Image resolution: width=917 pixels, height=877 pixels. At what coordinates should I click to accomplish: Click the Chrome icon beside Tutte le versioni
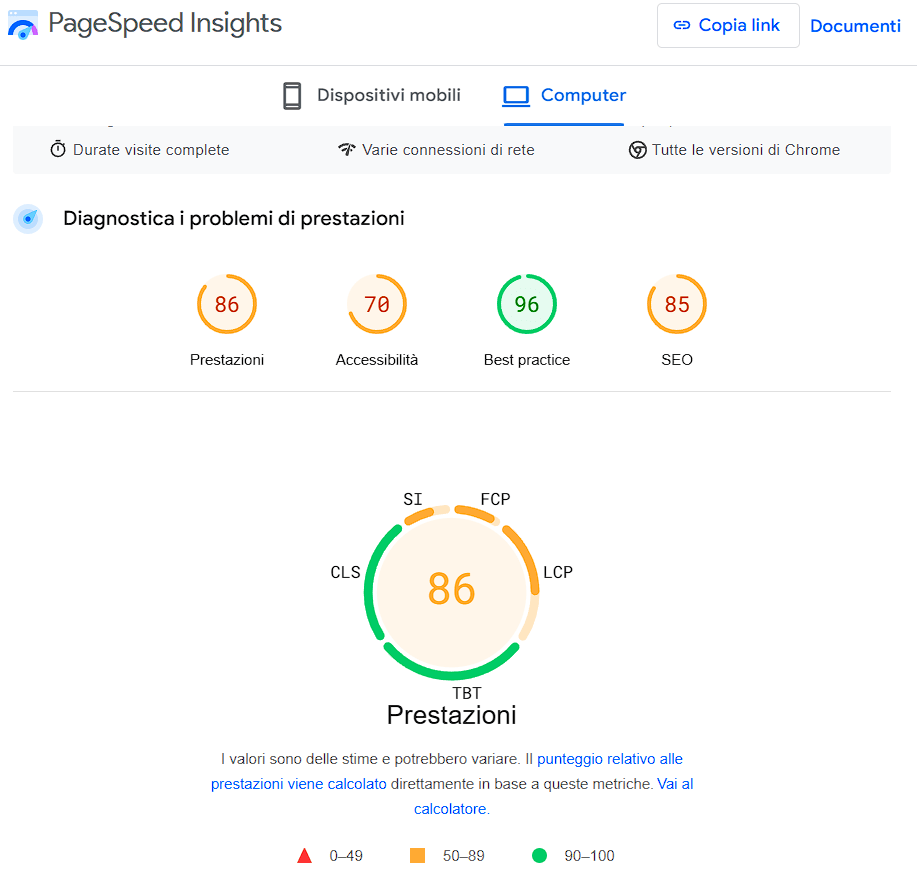coord(637,150)
